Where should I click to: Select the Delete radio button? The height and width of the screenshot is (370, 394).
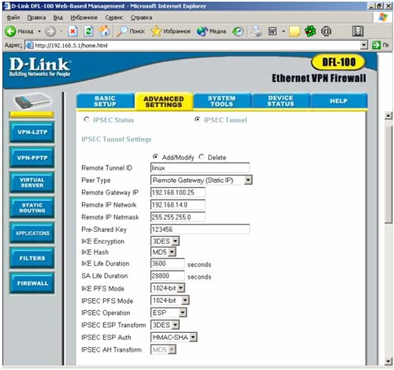[201, 157]
